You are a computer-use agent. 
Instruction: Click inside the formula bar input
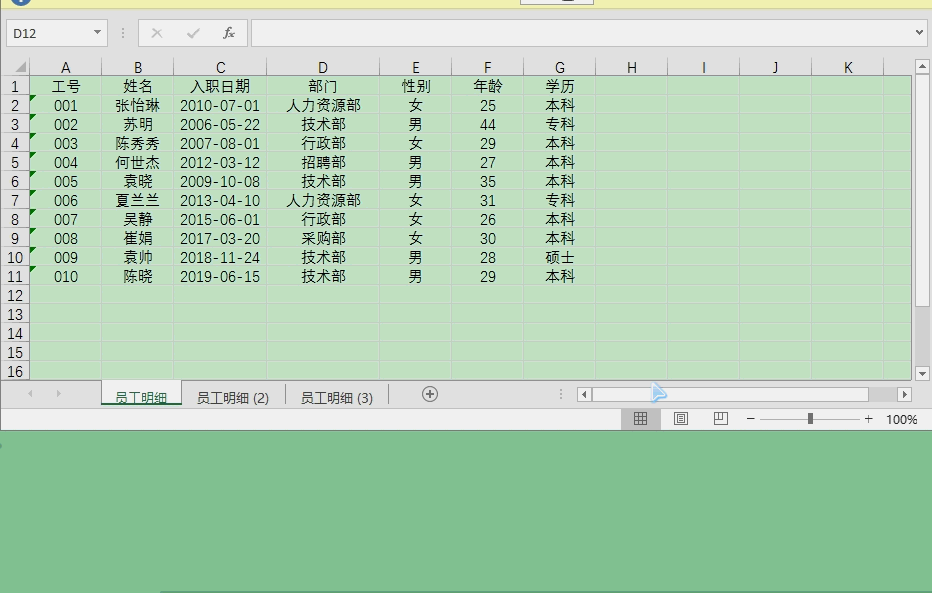click(500, 32)
